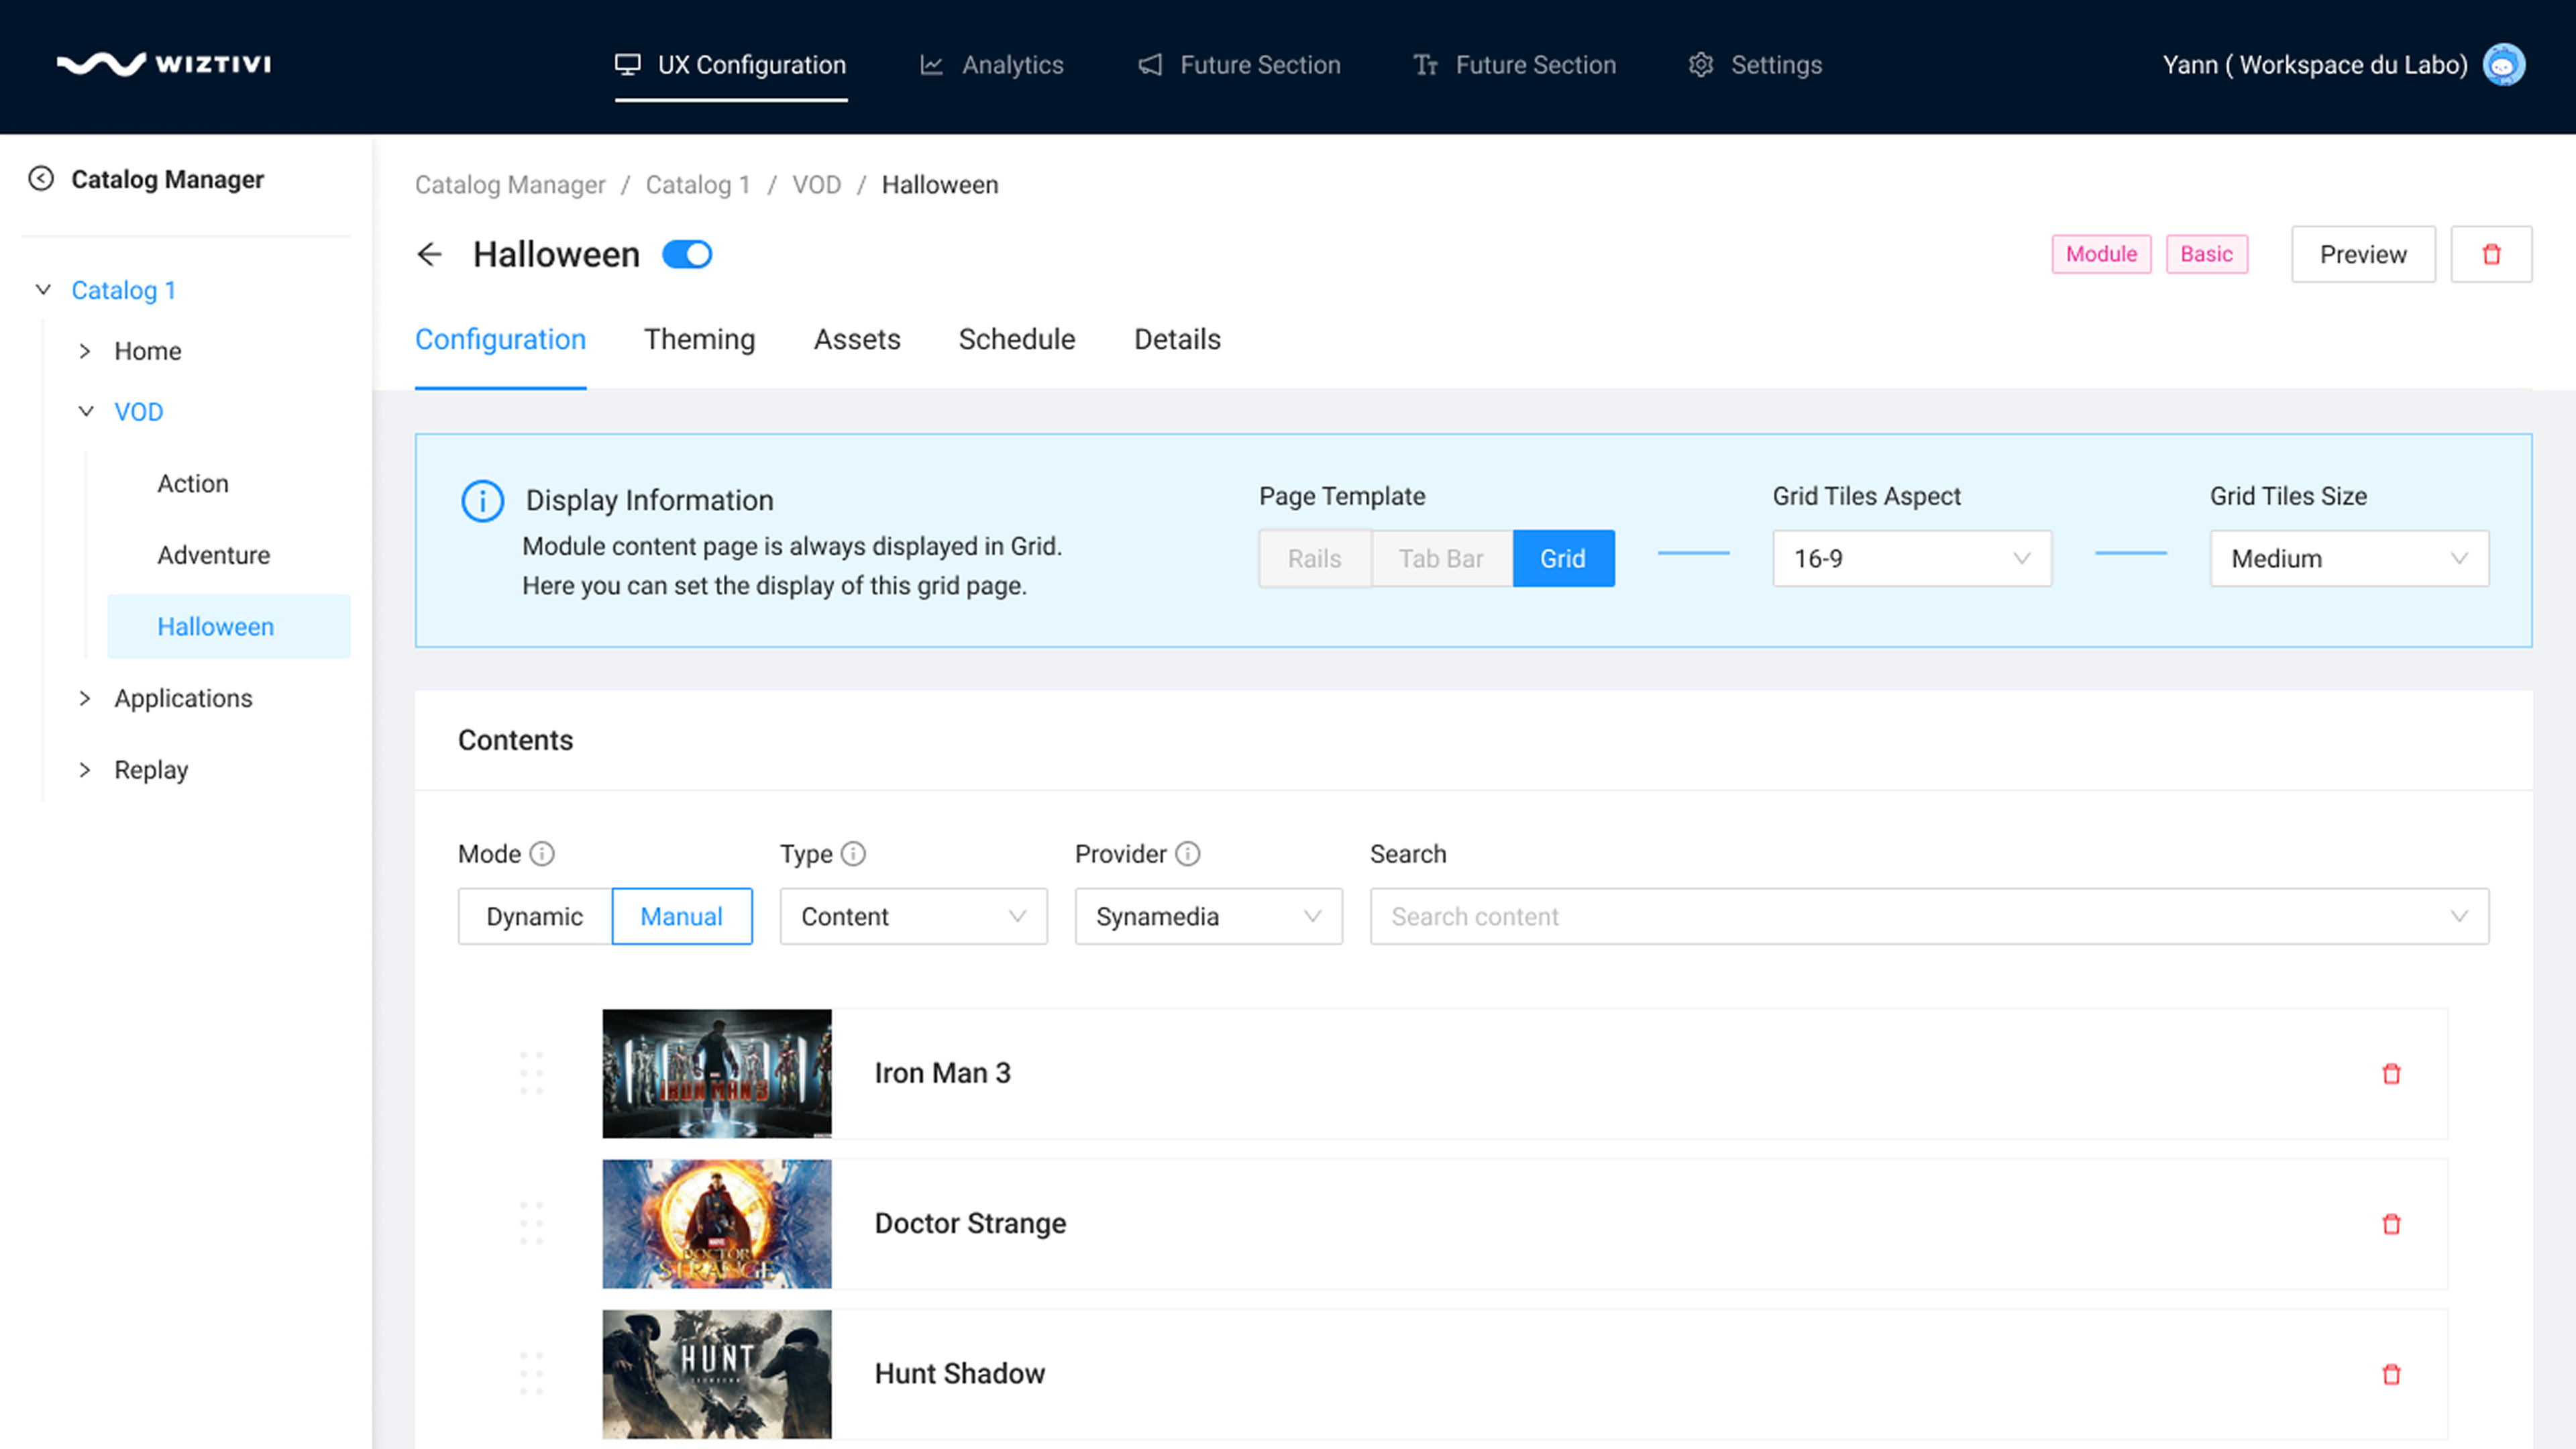The width and height of the screenshot is (2576, 1449).
Task: Click the Settings gear icon
Action: click(x=1700, y=64)
